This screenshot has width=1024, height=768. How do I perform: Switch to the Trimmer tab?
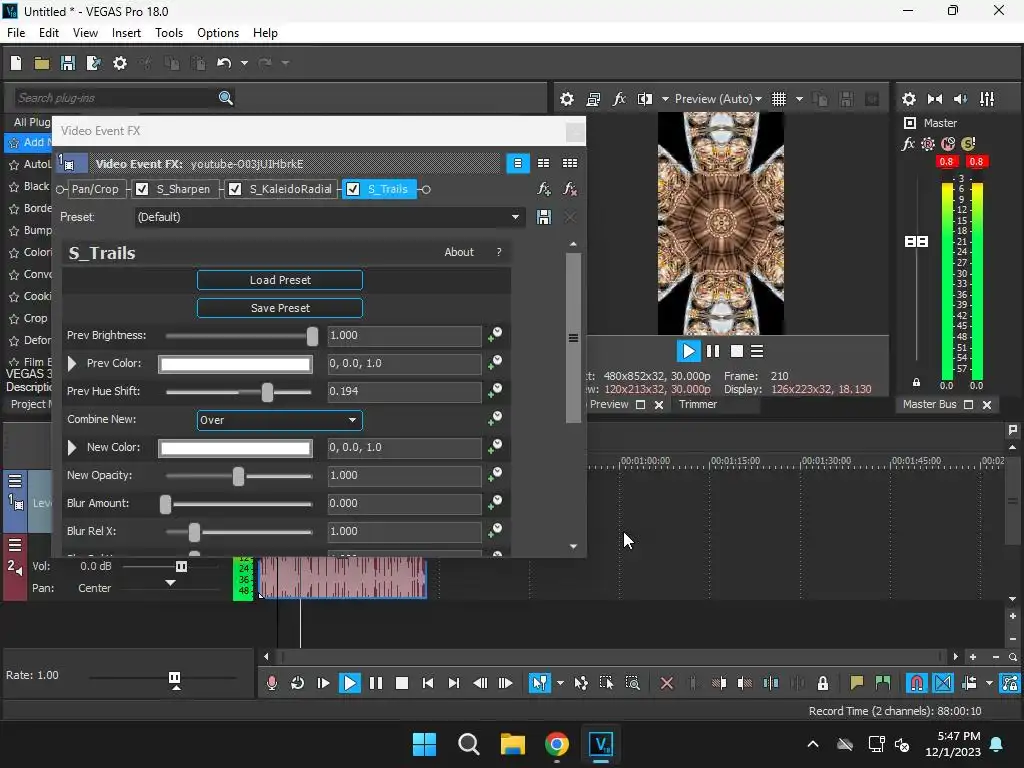[x=697, y=404]
